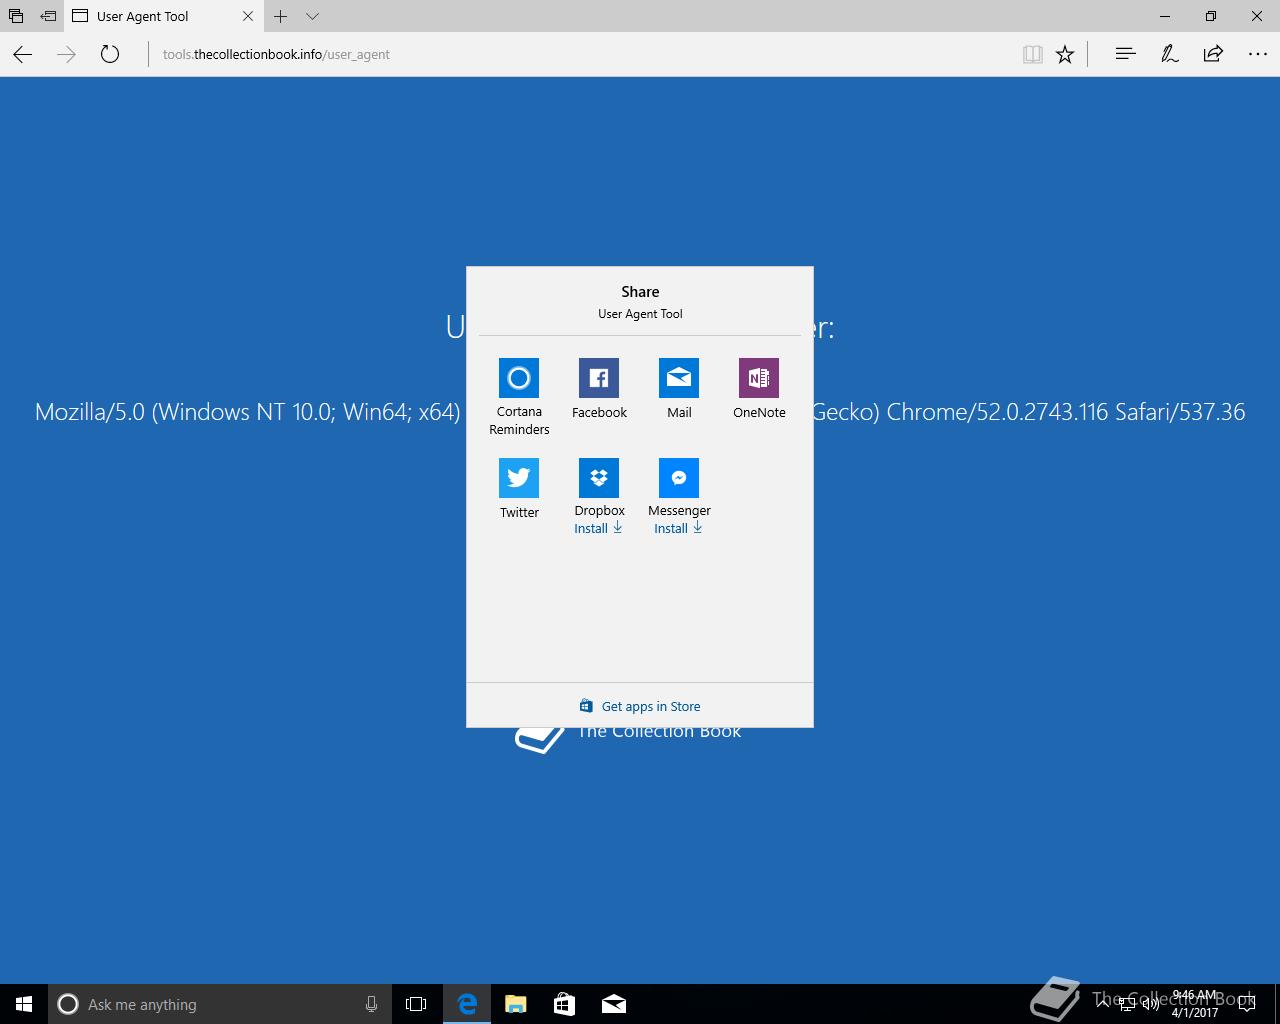Show tabs you've set aside
The width and height of the screenshot is (1280, 1024).
click(x=16, y=16)
